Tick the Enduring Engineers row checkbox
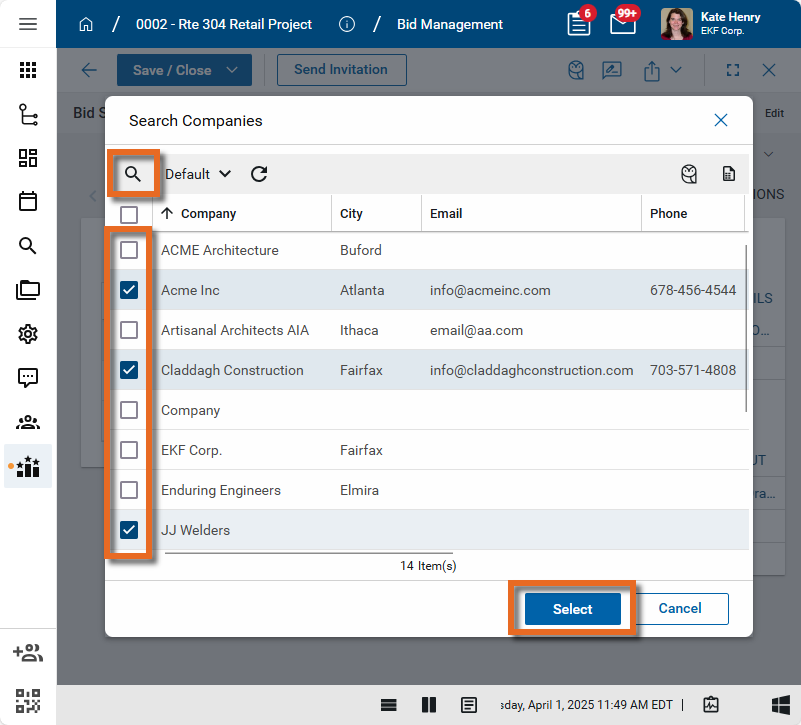 coord(129,490)
